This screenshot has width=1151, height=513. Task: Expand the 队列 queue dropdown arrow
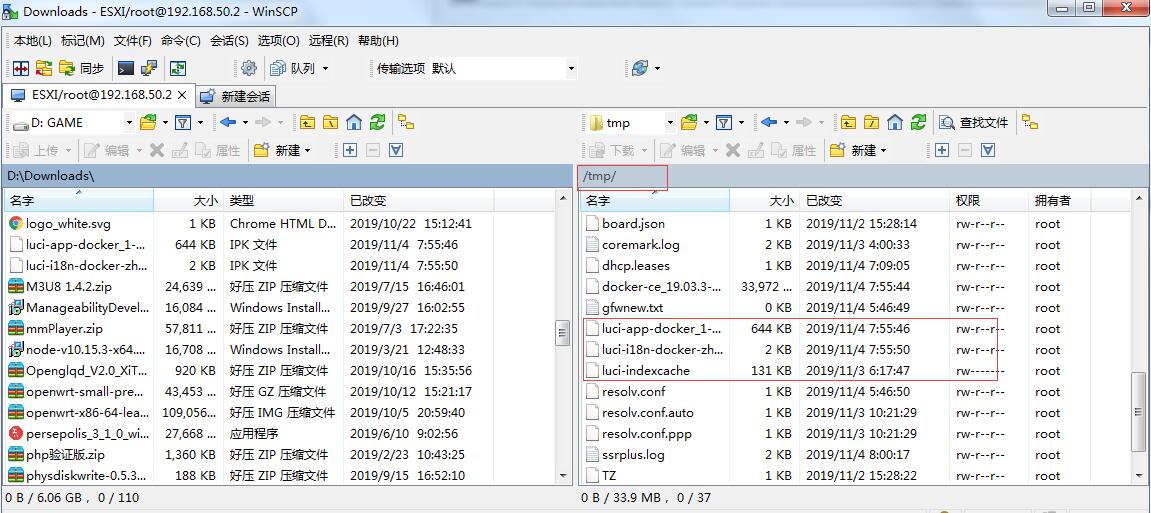(325, 68)
